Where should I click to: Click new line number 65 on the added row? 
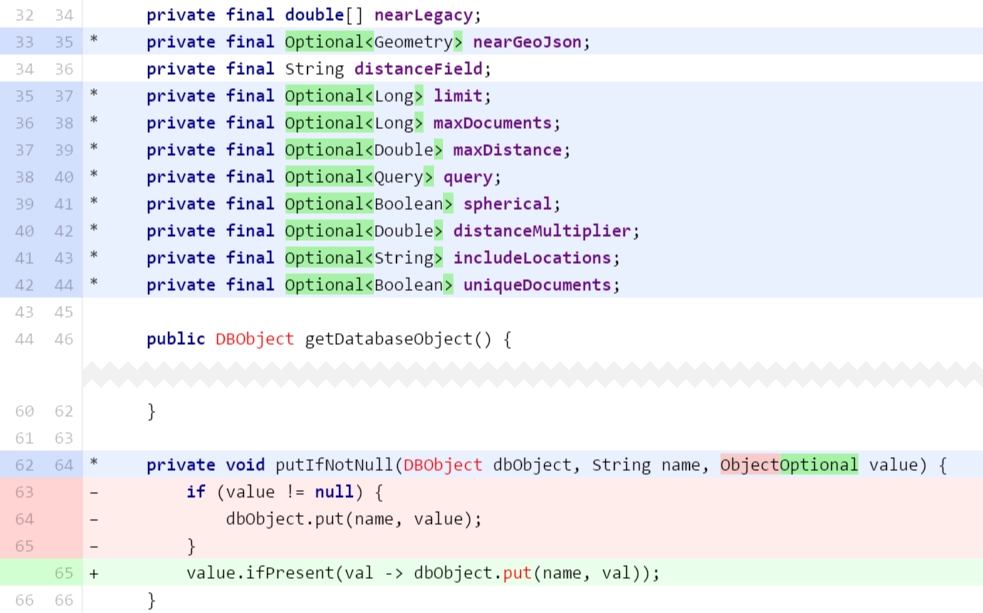[63, 573]
